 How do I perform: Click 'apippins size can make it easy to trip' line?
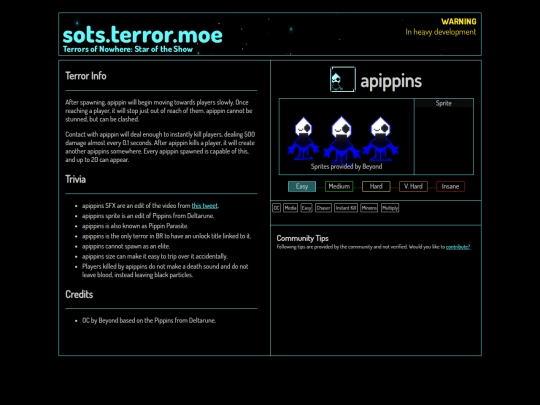[x=155, y=257]
